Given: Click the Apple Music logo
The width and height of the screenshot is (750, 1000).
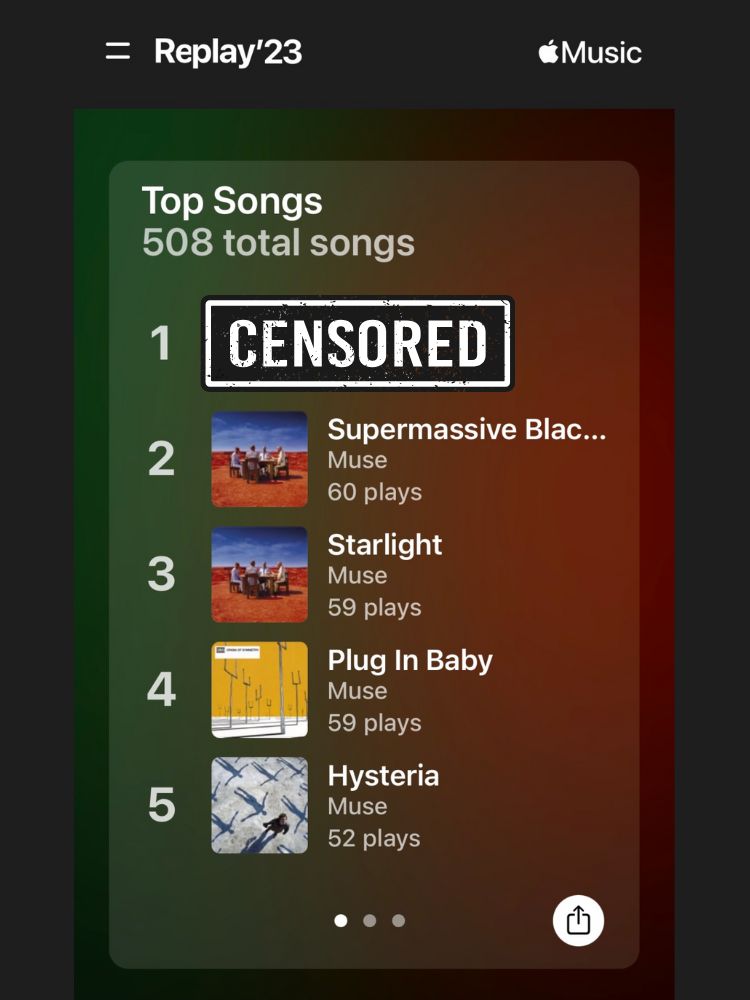Looking at the screenshot, I should pyautogui.click(x=590, y=52).
